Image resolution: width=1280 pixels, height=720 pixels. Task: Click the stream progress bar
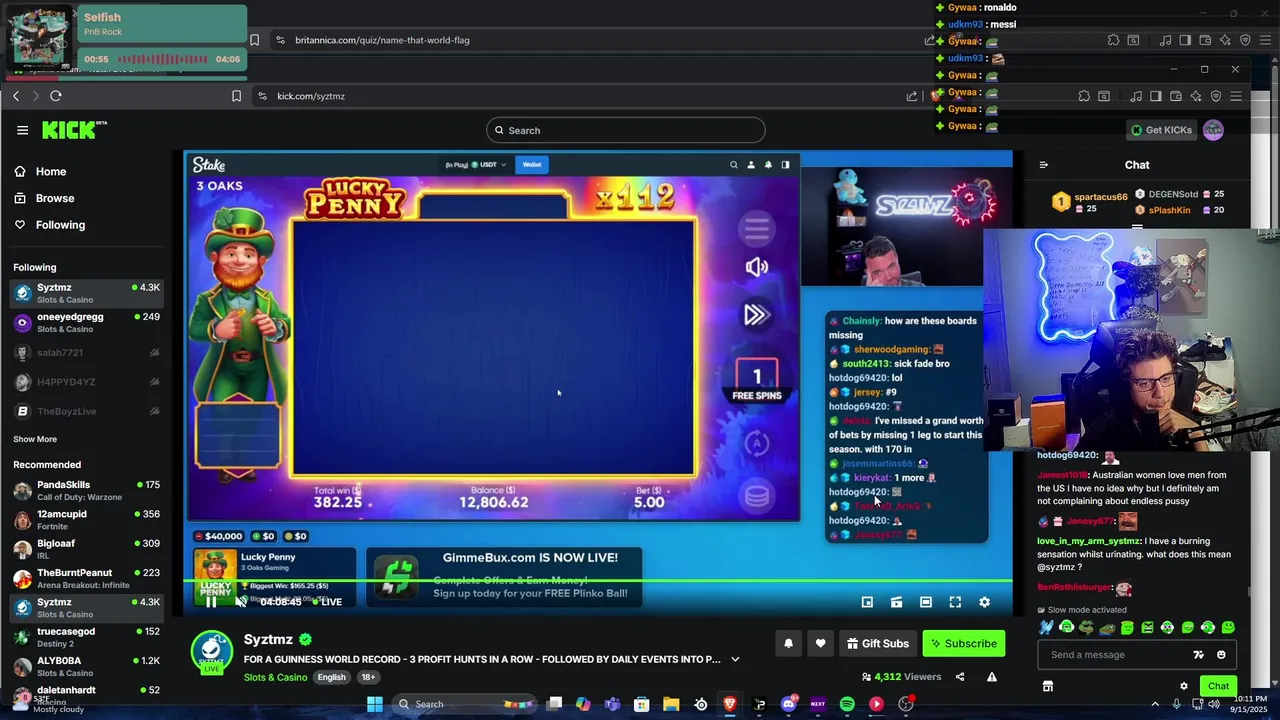tap(598, 580)
